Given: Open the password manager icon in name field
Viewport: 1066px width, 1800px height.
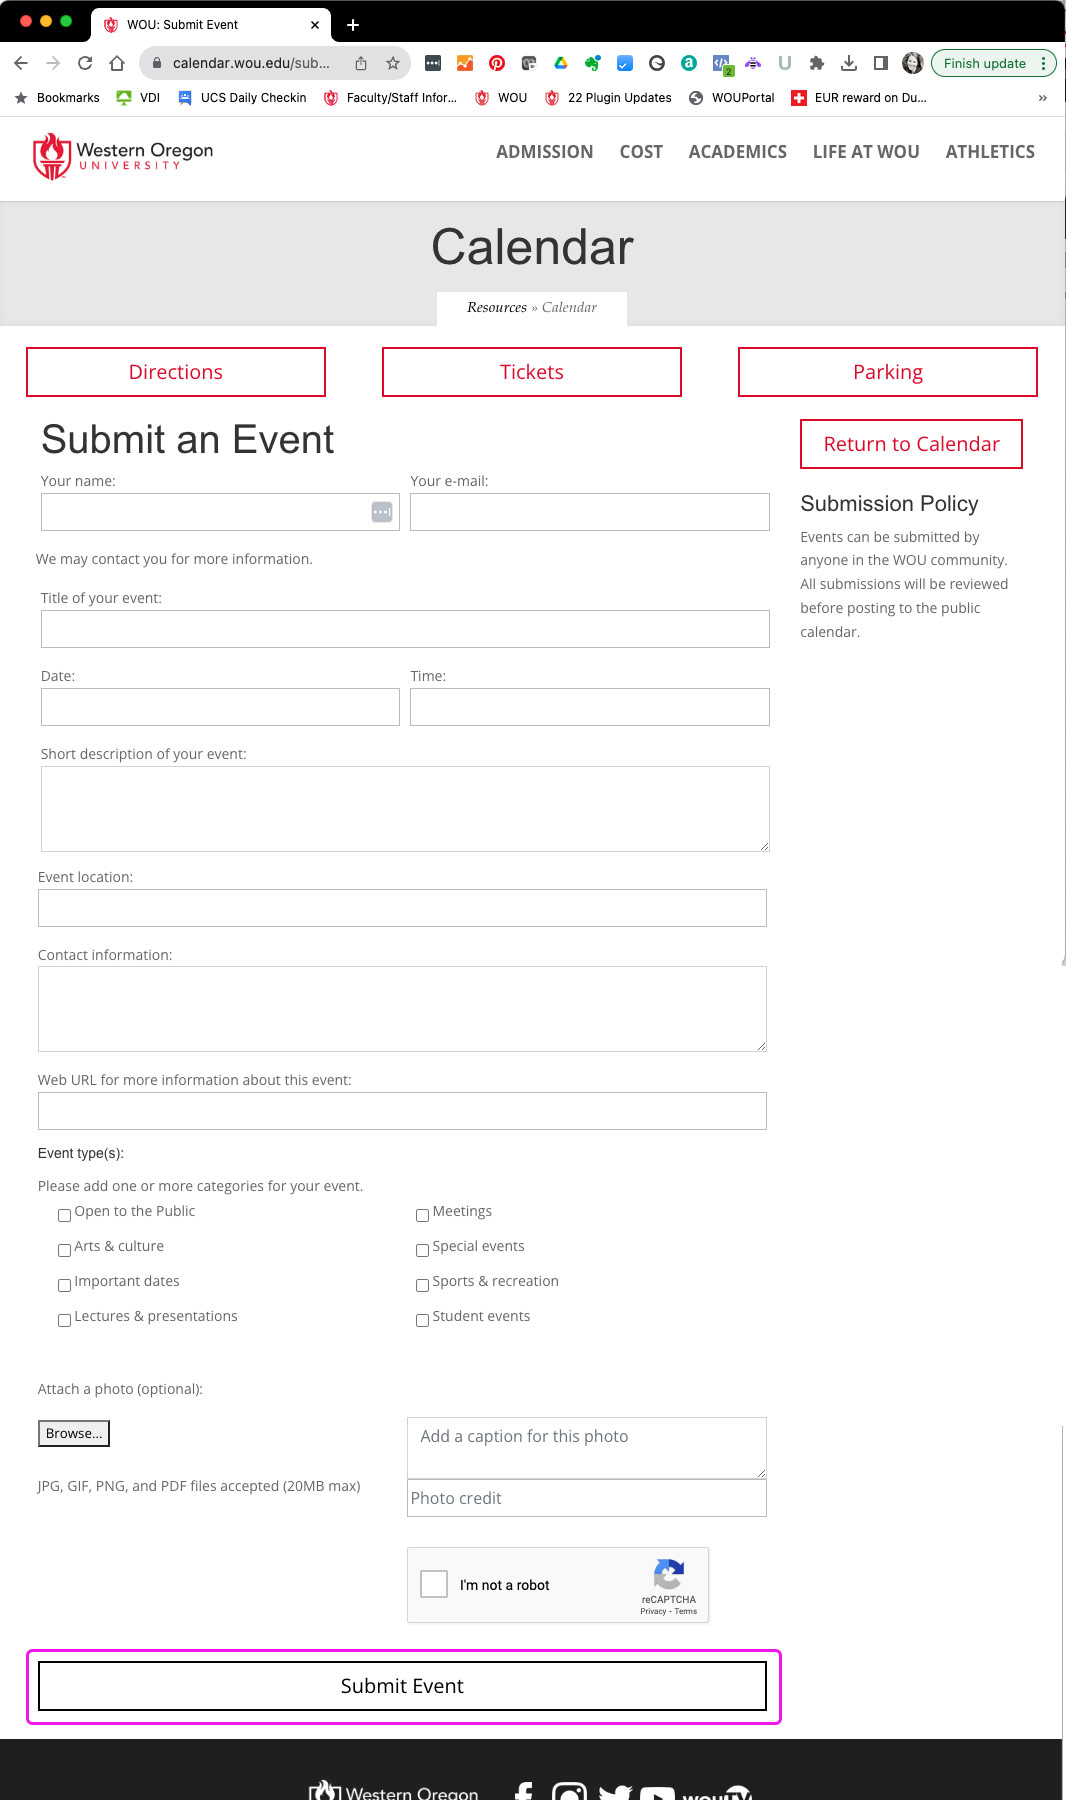Looking at the screenshot, I should pos(382,512).
